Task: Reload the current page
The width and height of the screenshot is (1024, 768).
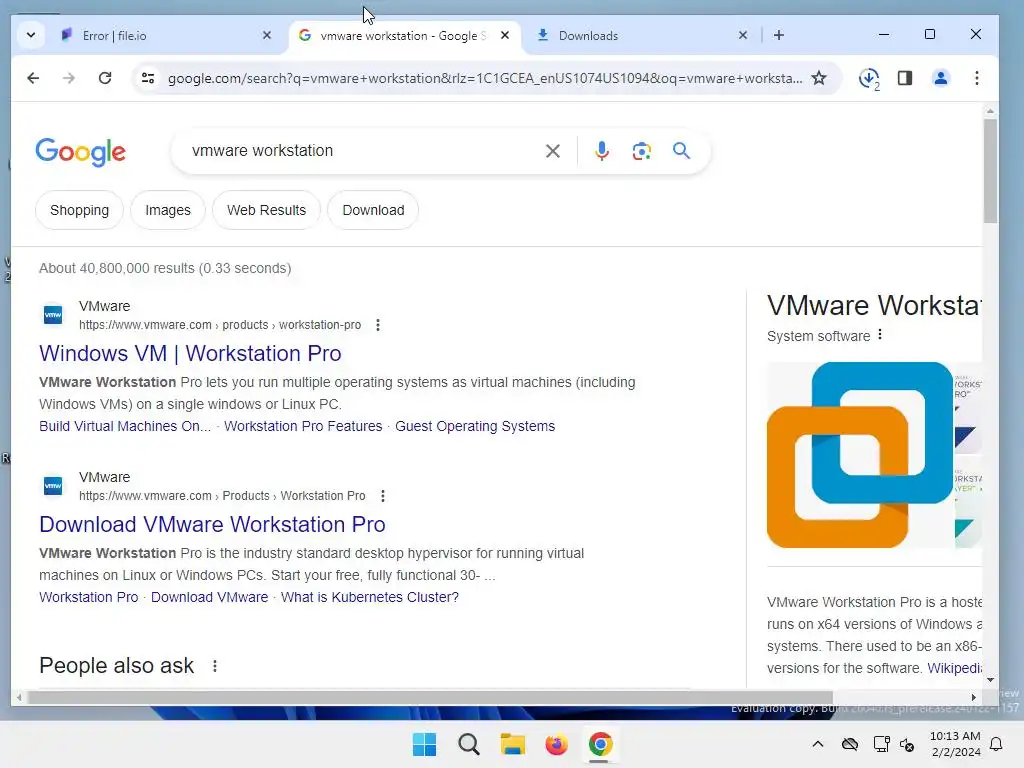Action: tap(104, 78)
